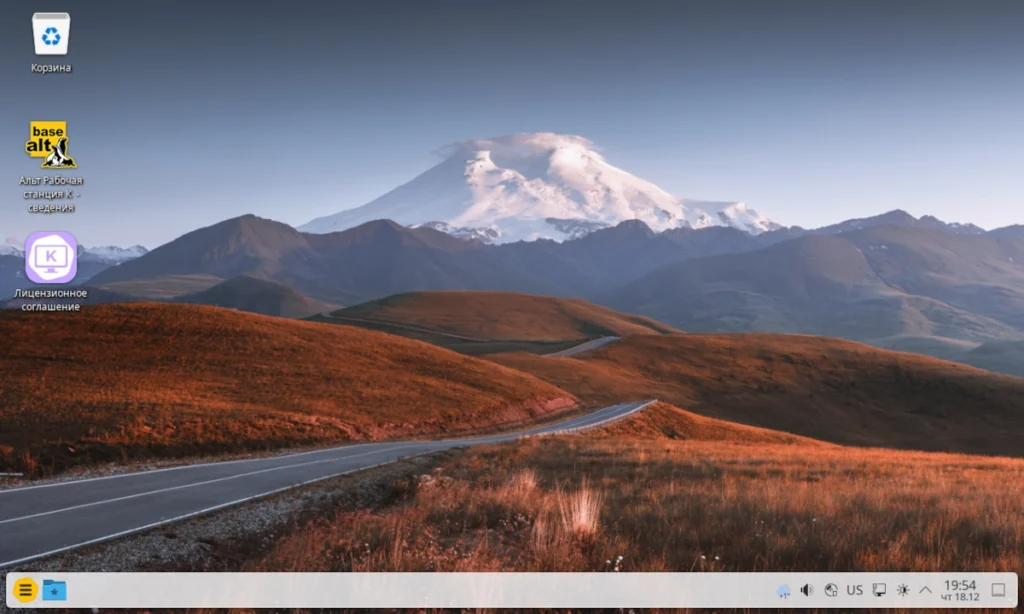This screenshot has width=1024, height=614.
Task: Expand hidden system tray icons arrow
Action: pos(925,590)
